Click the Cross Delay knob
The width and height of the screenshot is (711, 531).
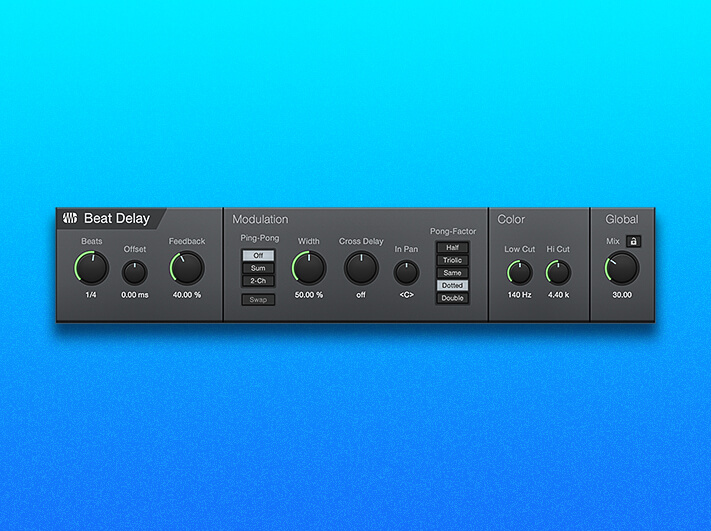click(x=361, y=268)
